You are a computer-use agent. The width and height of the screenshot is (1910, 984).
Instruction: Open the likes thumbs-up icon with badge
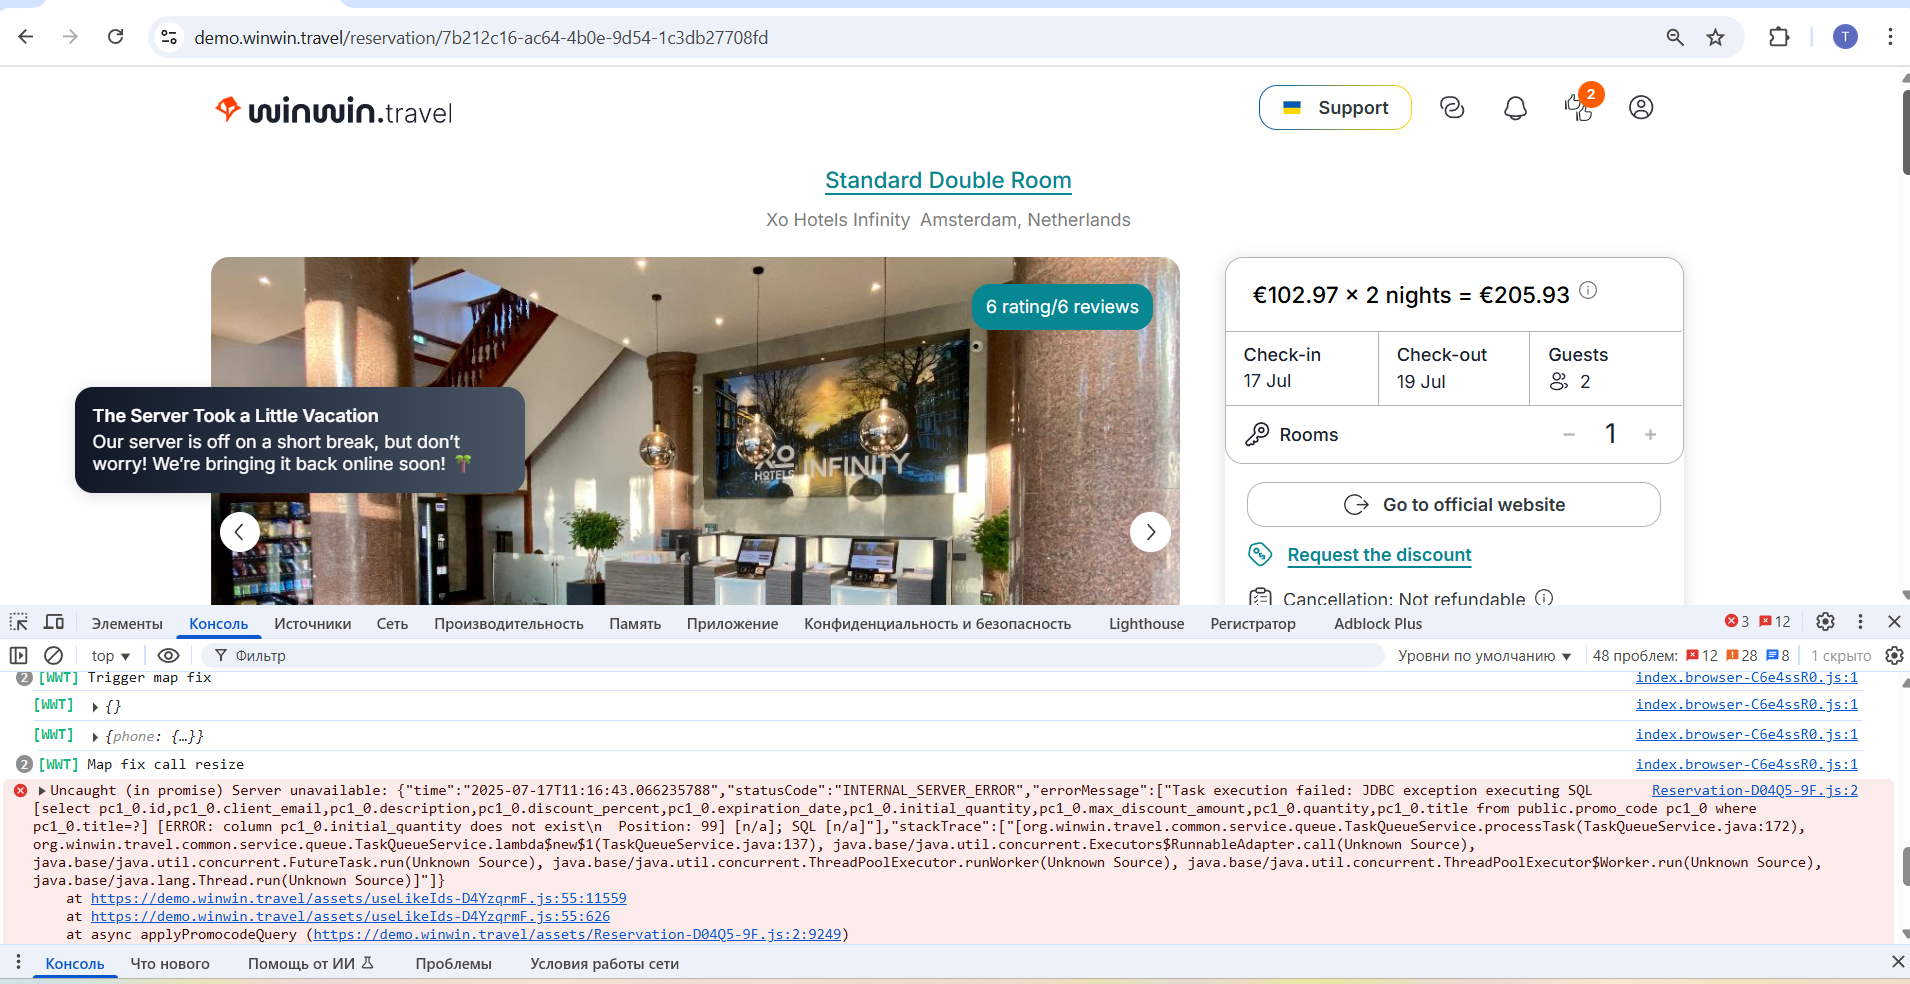(x=1580, y=106)
